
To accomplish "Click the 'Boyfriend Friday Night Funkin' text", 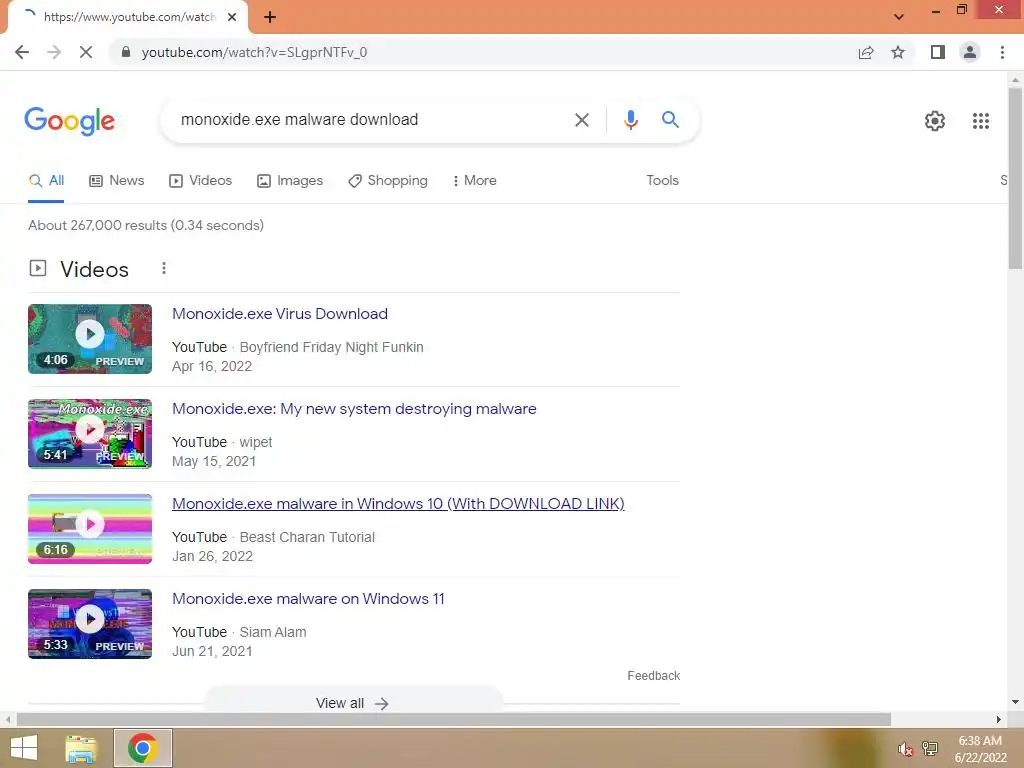I will 331,347.
